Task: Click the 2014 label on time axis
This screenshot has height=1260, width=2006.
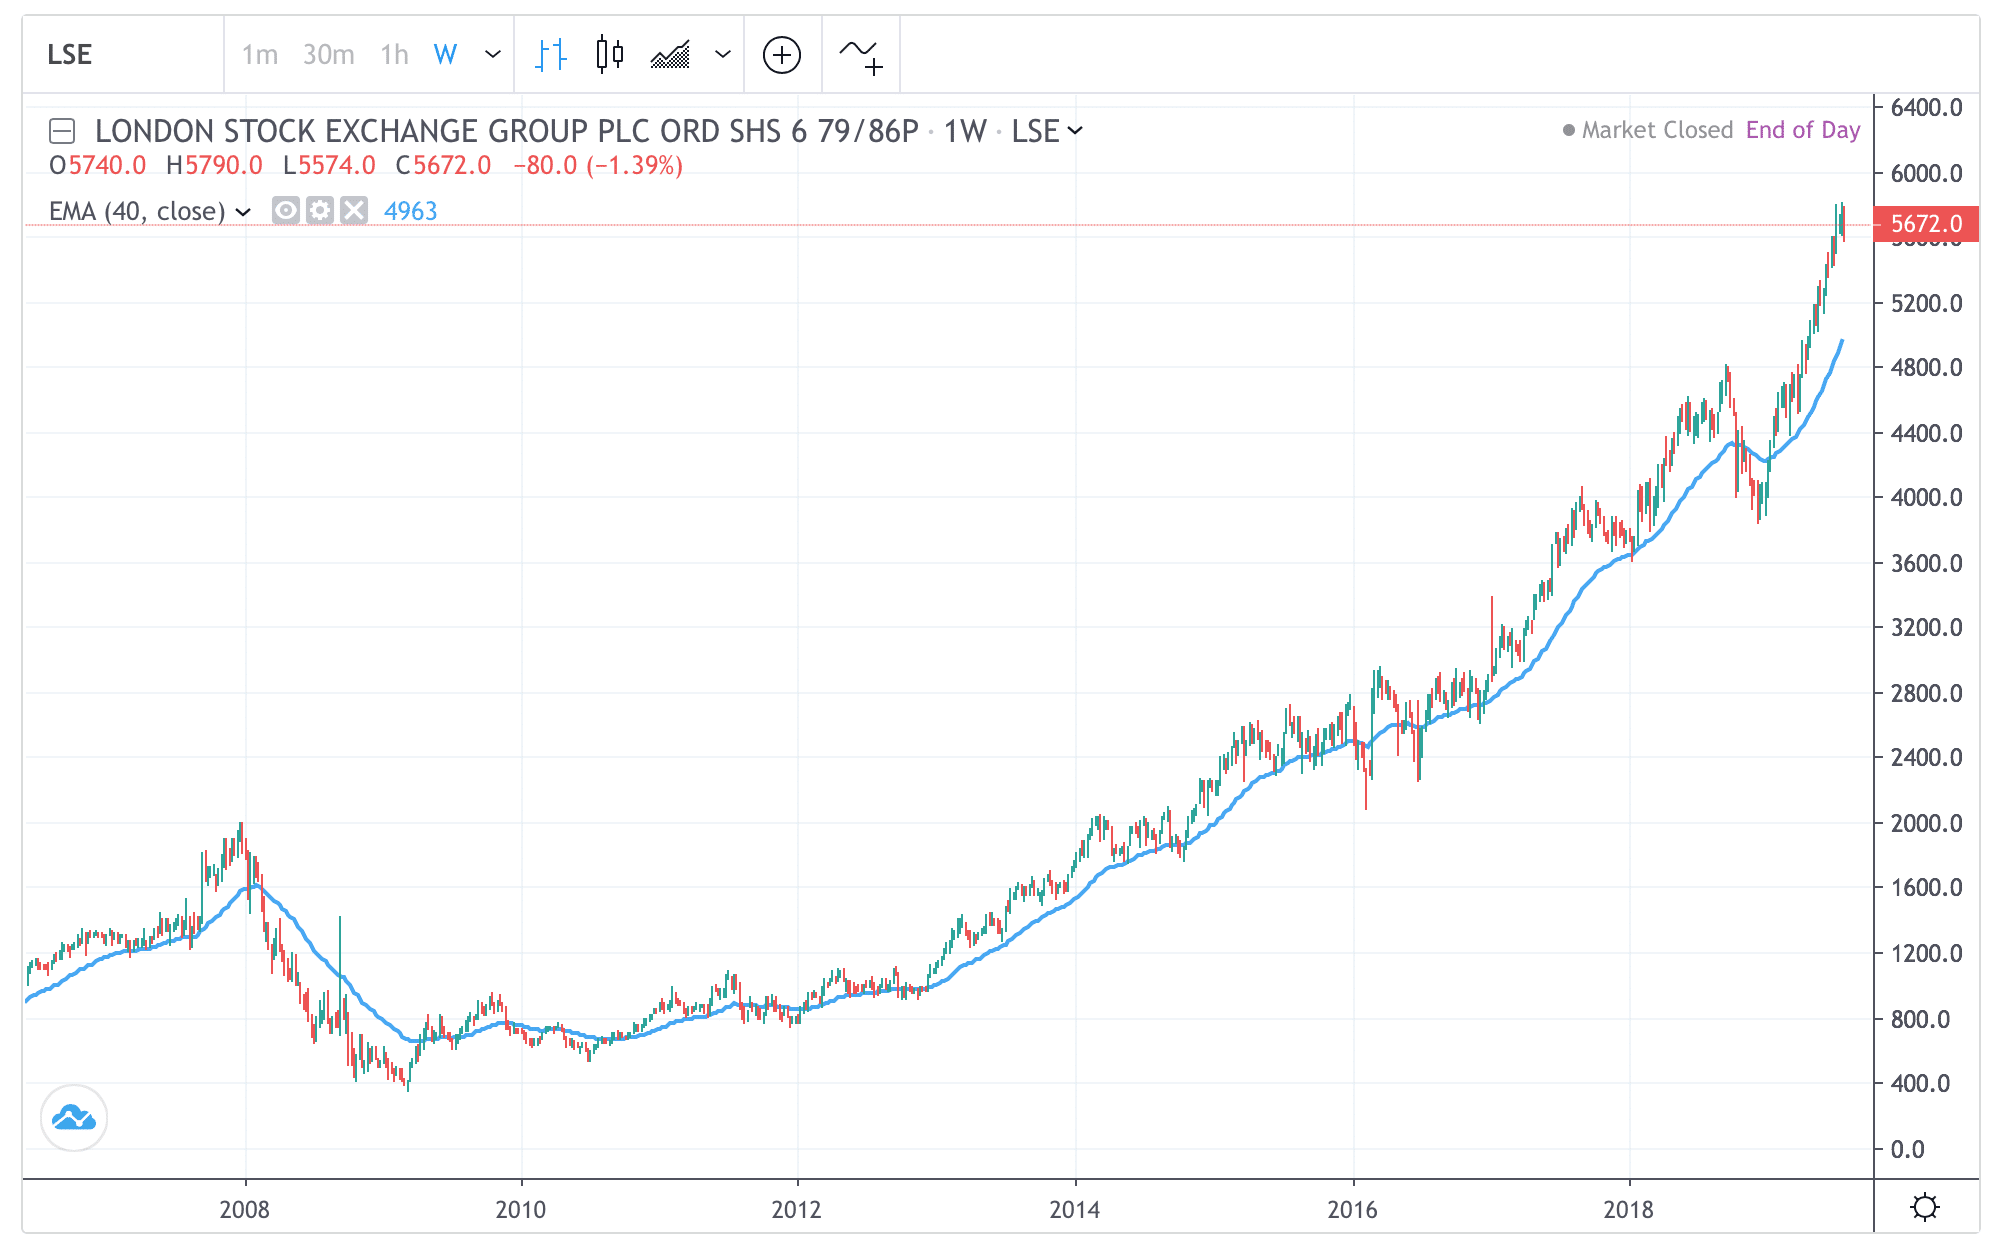Action: (1075, 1210)
